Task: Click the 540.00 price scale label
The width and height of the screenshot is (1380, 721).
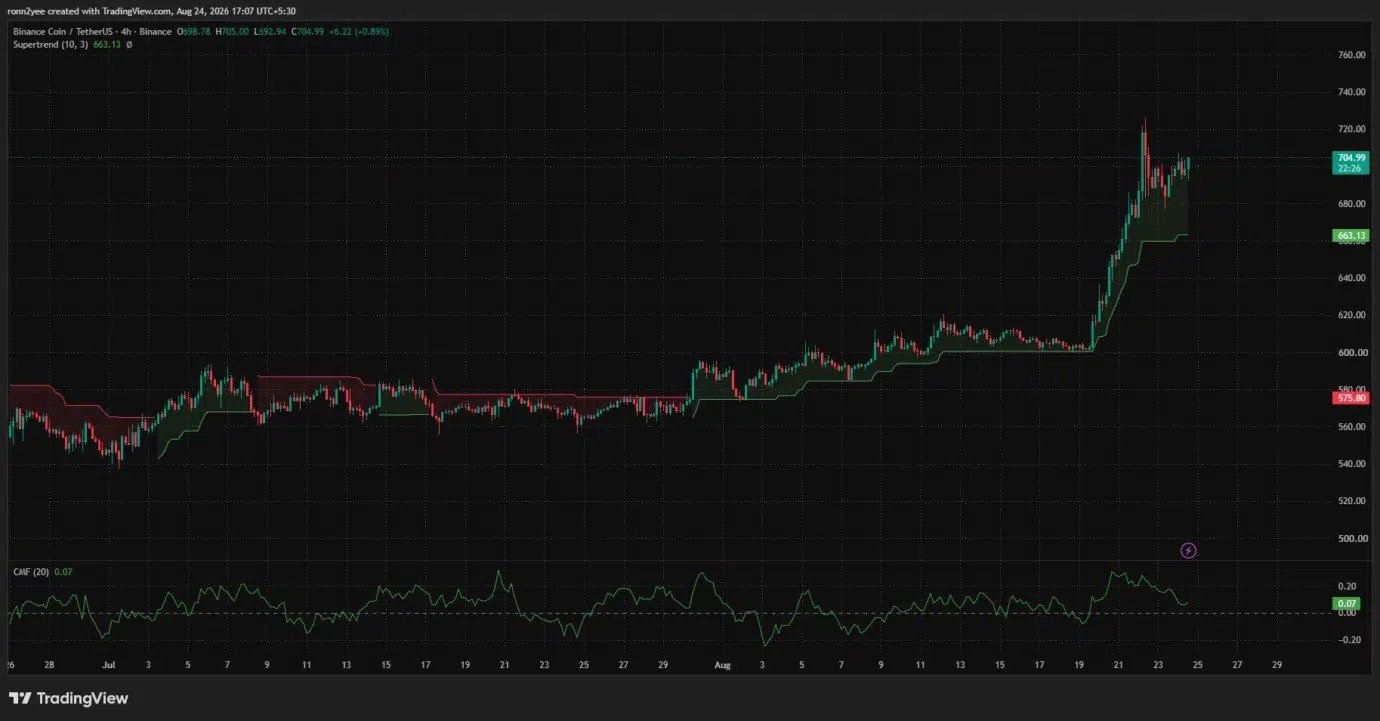Action: tap(1351, 464)
